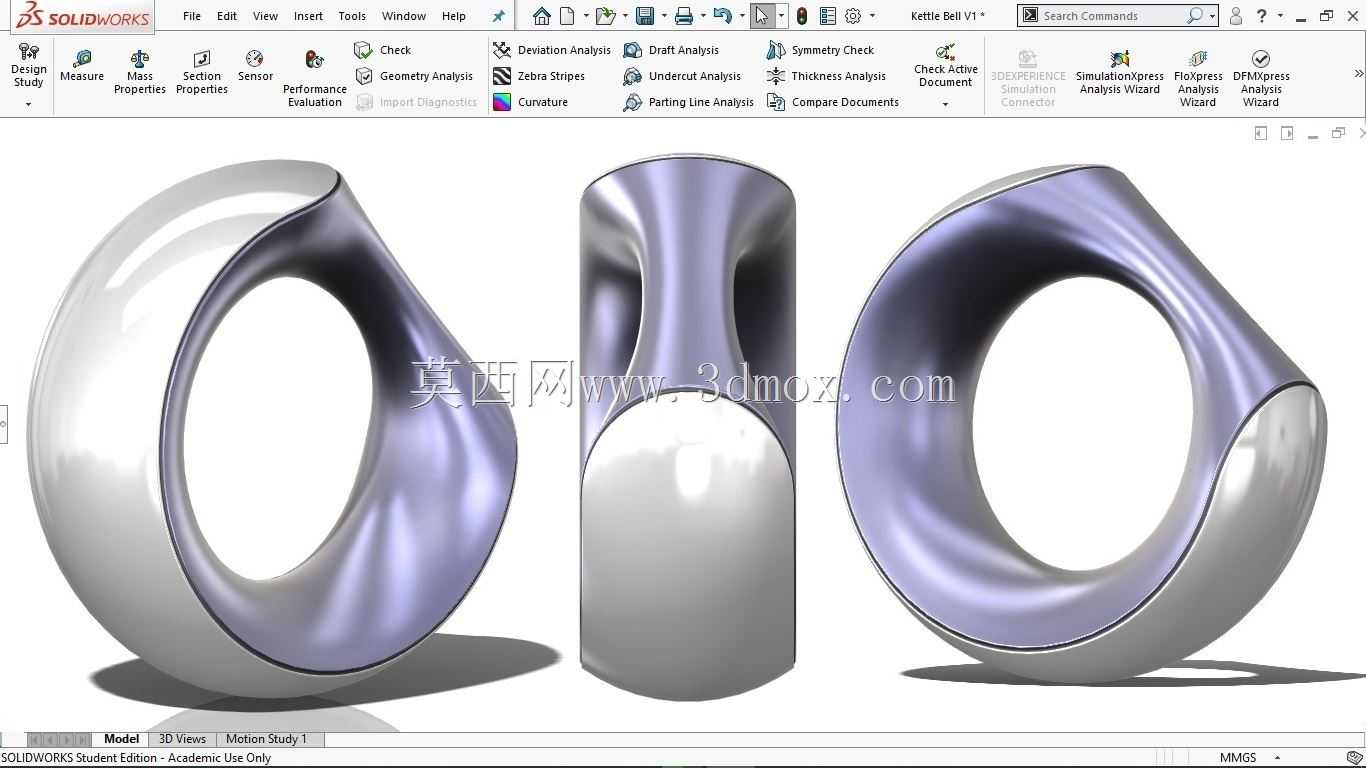Click Check Active Document icon
The height and width of the screenshot is (768, 1366).
(x=945, y=51)
